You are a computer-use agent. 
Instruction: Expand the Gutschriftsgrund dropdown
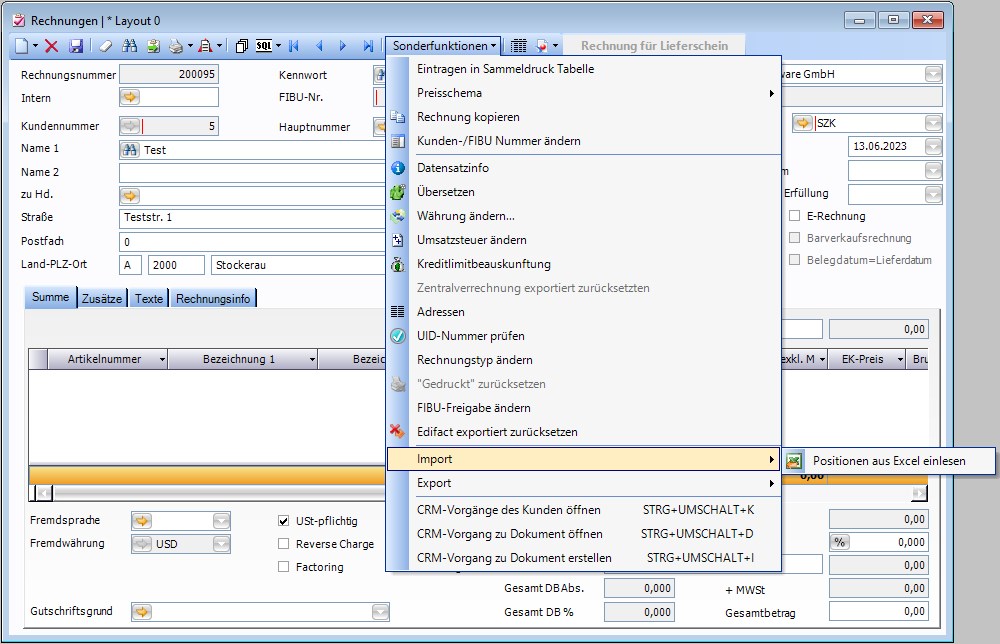(x=380, y=612)
